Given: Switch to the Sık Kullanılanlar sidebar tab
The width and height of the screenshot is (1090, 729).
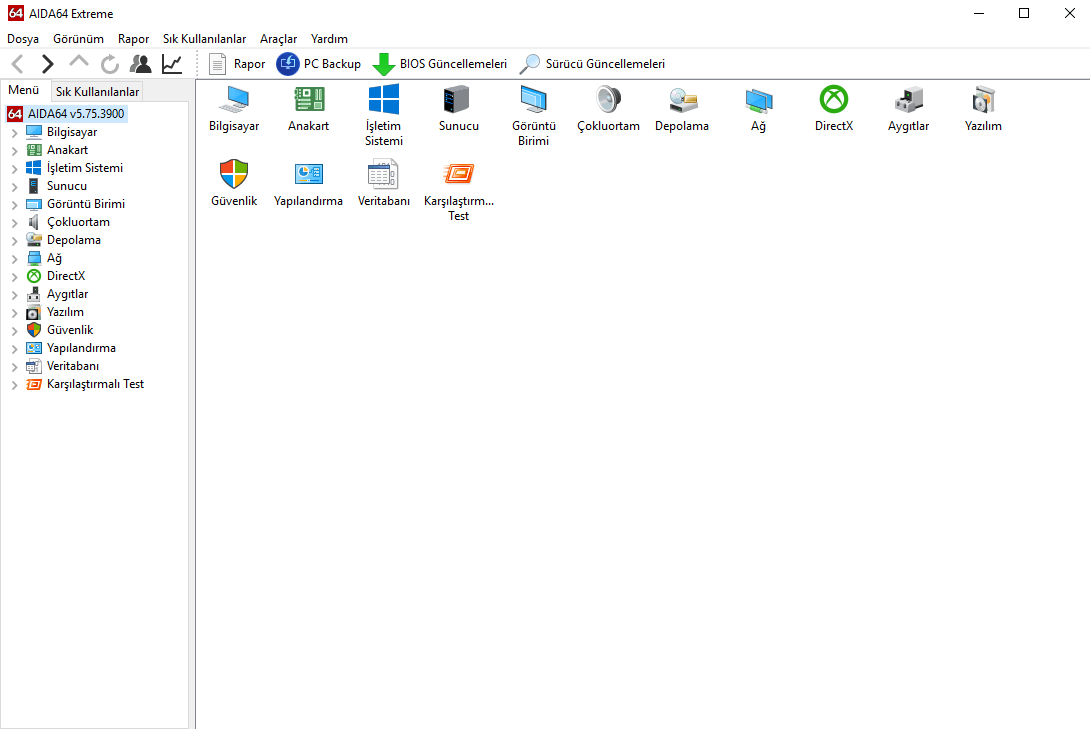Looking at the screenshot, I should [97, 92].
